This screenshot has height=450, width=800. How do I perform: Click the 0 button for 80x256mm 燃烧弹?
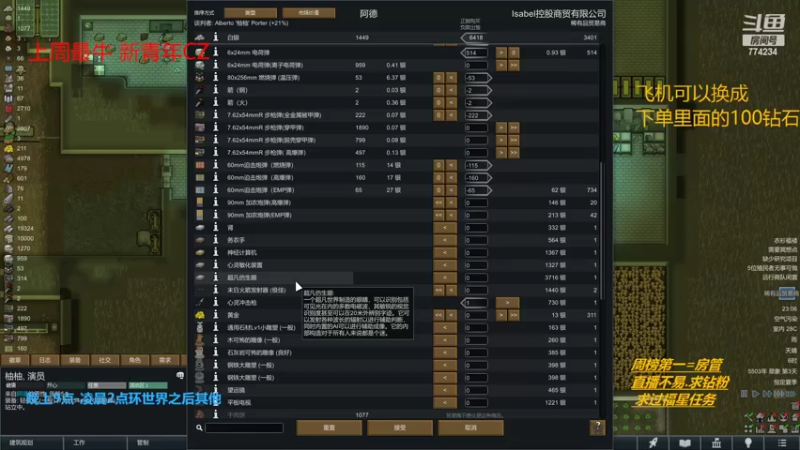point(439,78)
